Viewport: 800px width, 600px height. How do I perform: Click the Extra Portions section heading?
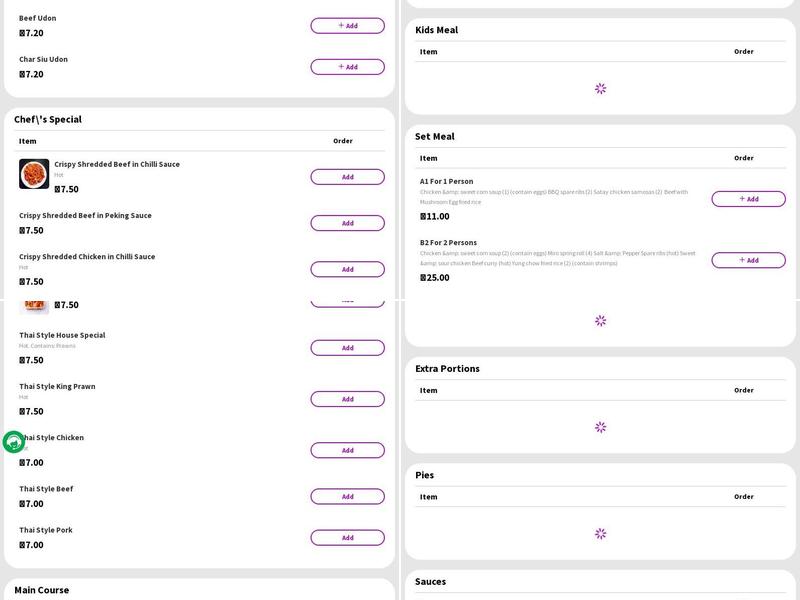tap(447, 368)
